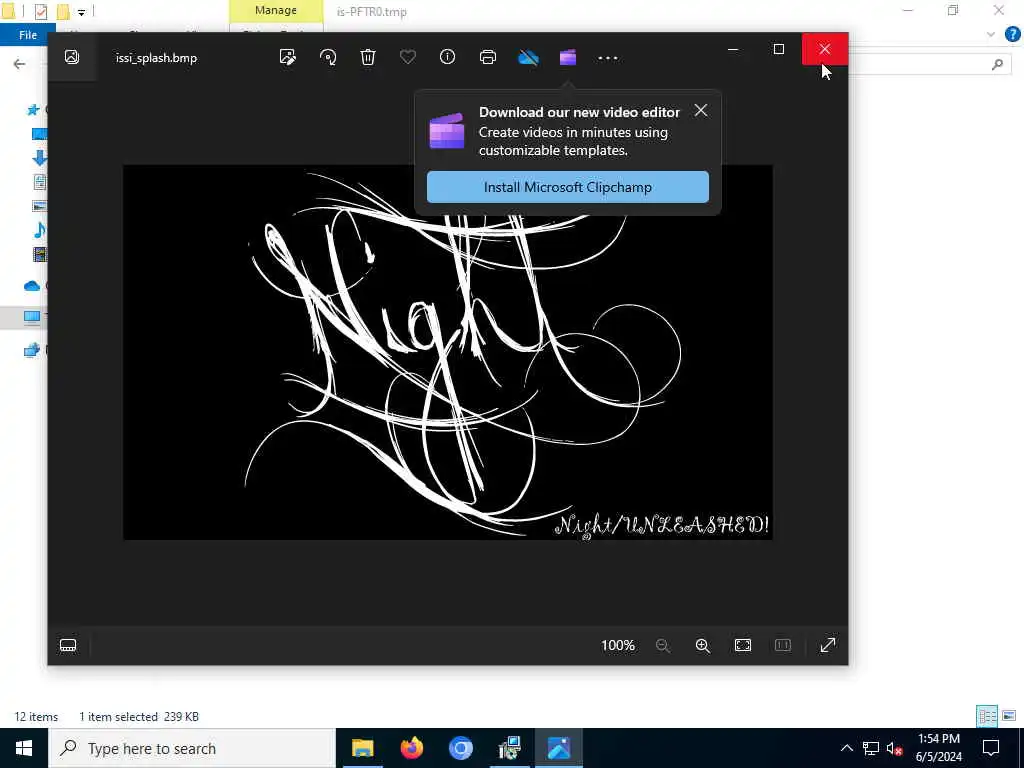Select Downloads arrow icon in Explorer sidebar

click(39, 157)
